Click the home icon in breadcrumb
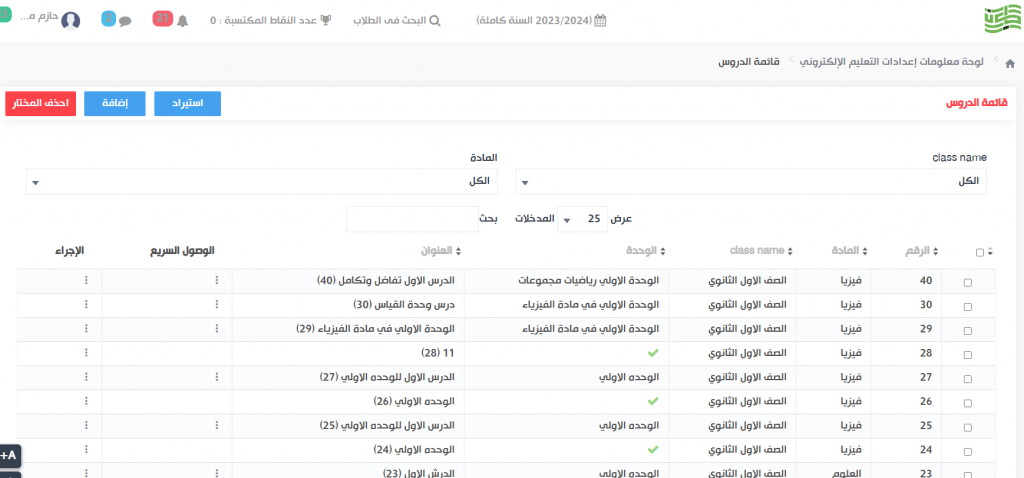This screenshot has height=478, width=1024. point(1009,63)
